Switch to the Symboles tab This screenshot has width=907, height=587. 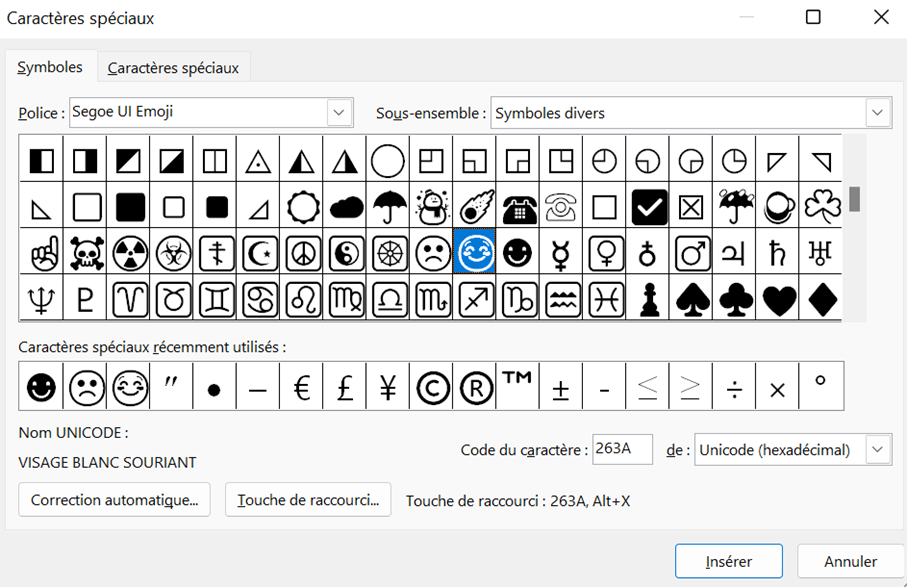50,67
